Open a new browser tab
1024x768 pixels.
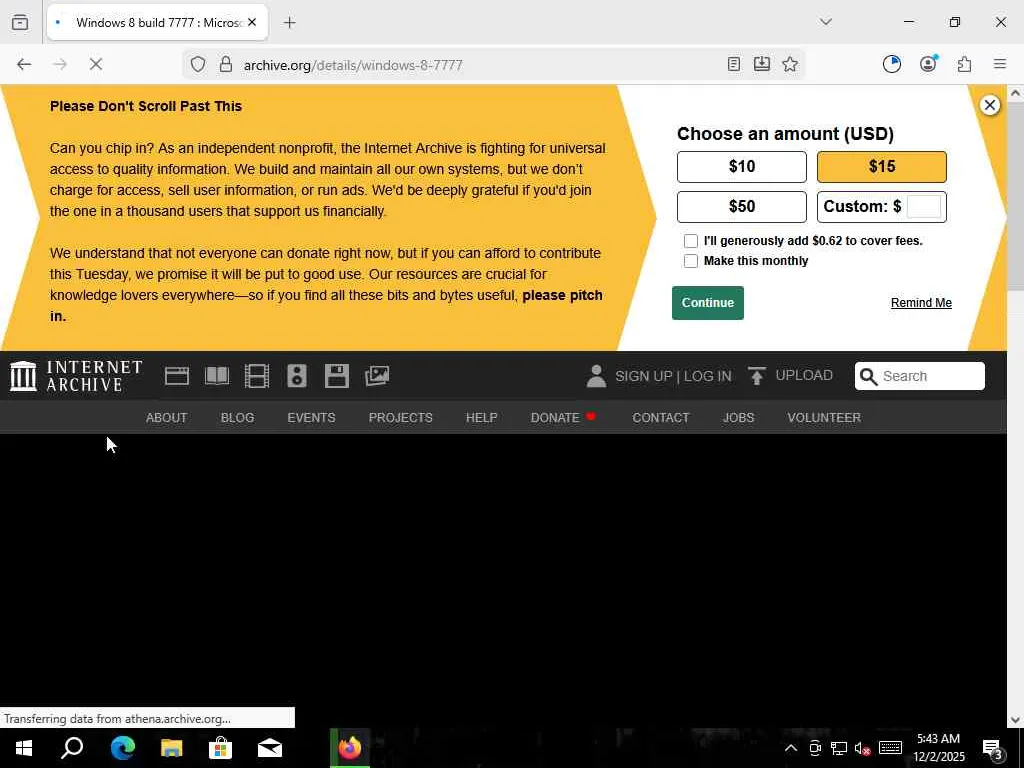(289, 23)
